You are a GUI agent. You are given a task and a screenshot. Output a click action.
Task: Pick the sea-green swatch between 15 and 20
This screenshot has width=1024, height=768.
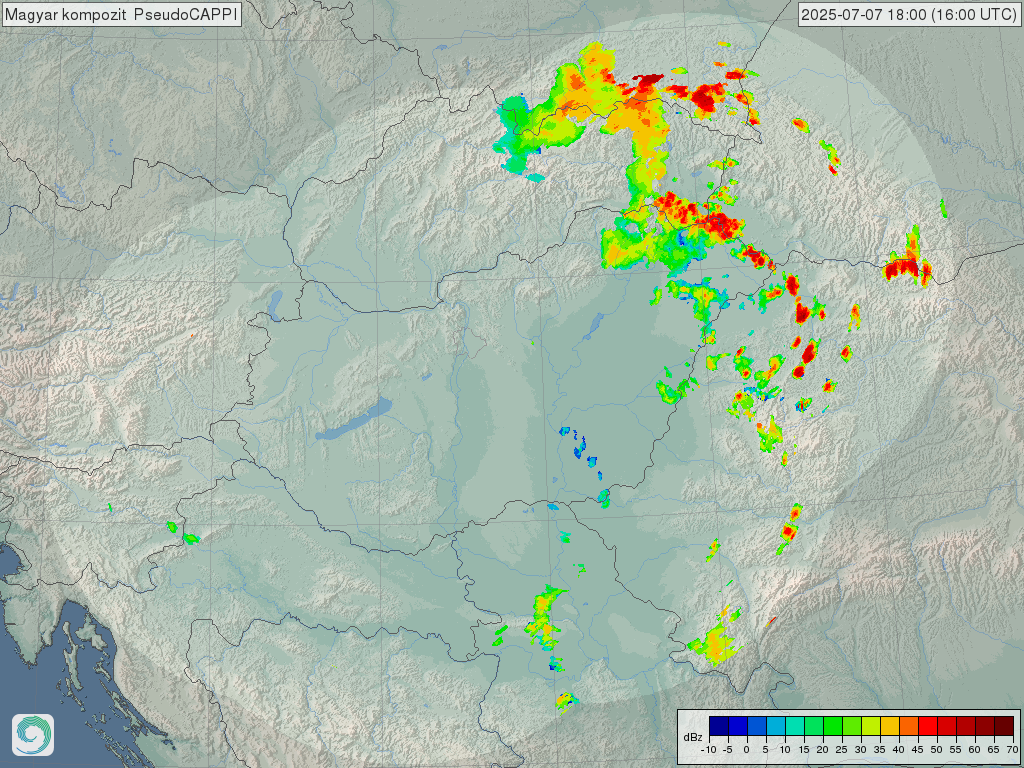pyautogui.click(x=814, y=726)
